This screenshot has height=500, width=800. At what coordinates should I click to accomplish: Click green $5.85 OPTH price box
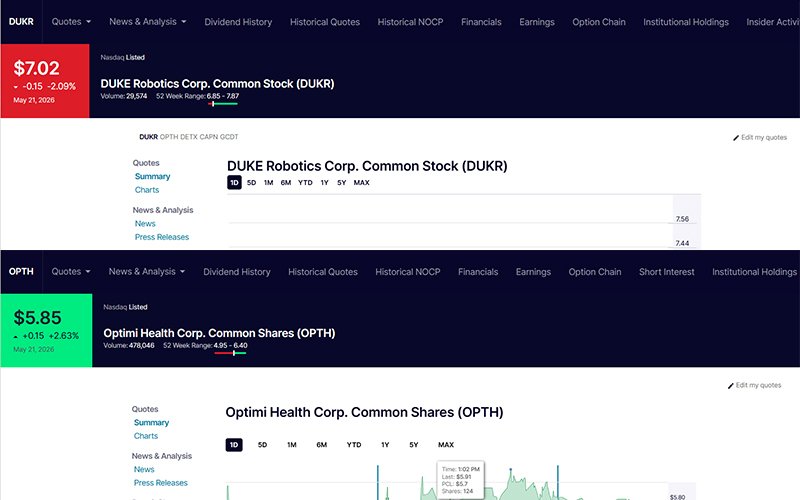pyautogui.click(x=46, y=330)
